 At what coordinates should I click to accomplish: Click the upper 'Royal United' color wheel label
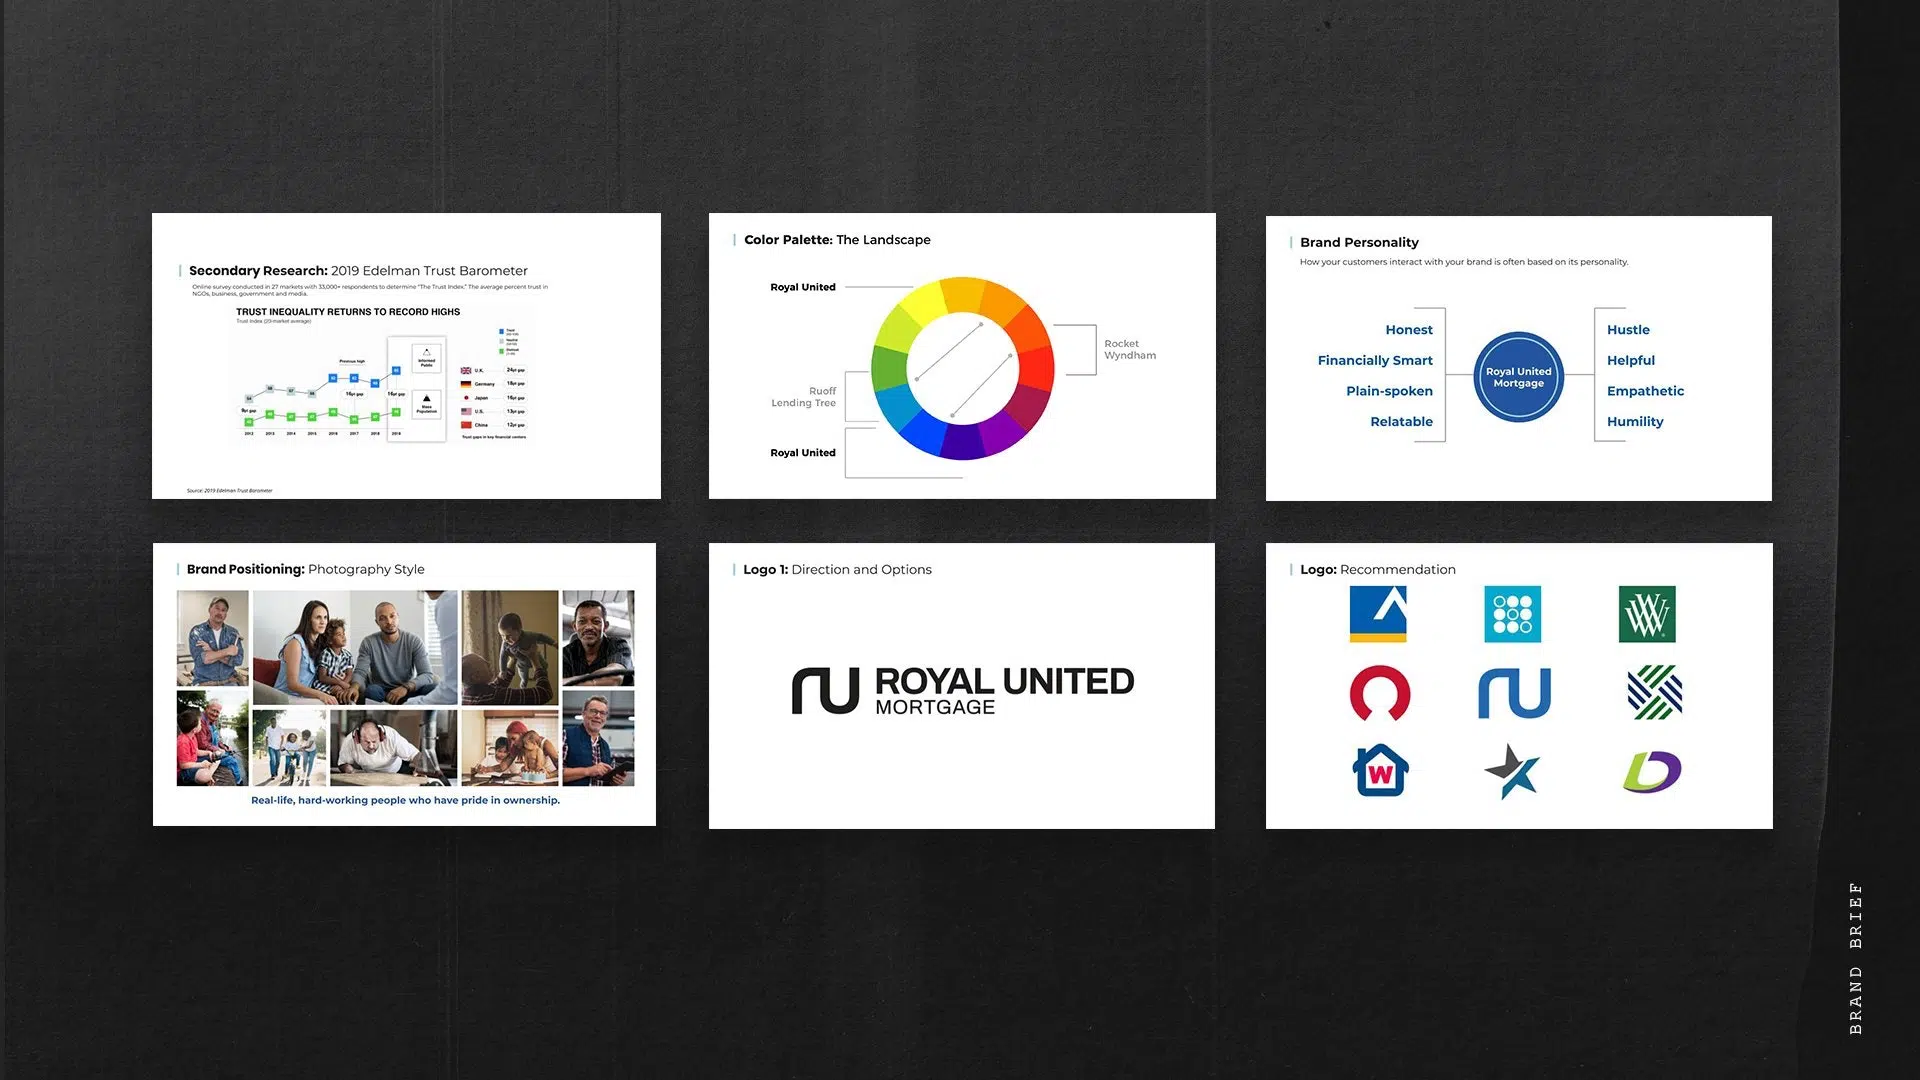803,287
